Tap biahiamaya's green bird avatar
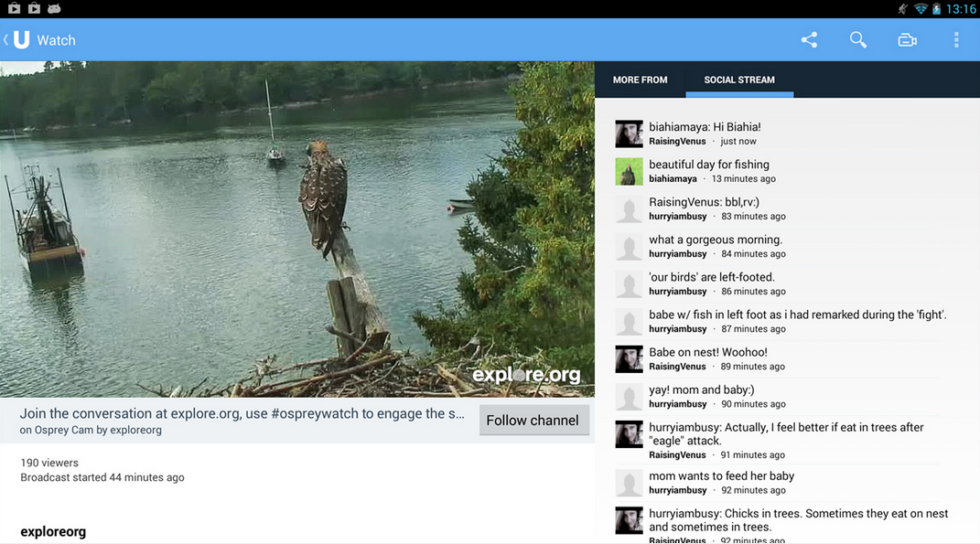Screen dimensions: 980x544 coord(629,171)
